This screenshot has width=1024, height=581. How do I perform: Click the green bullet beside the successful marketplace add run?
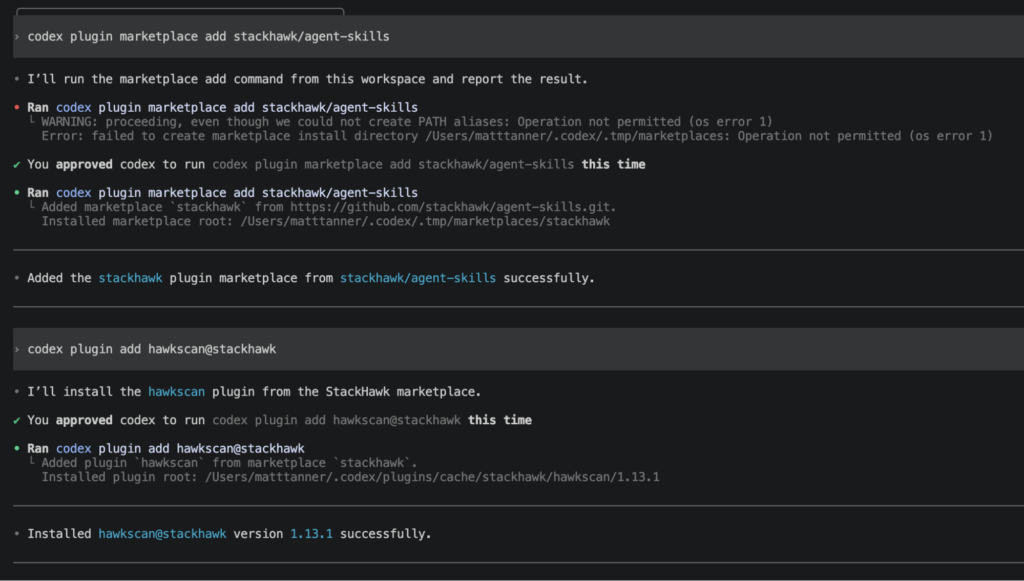(x=17, y=193)
